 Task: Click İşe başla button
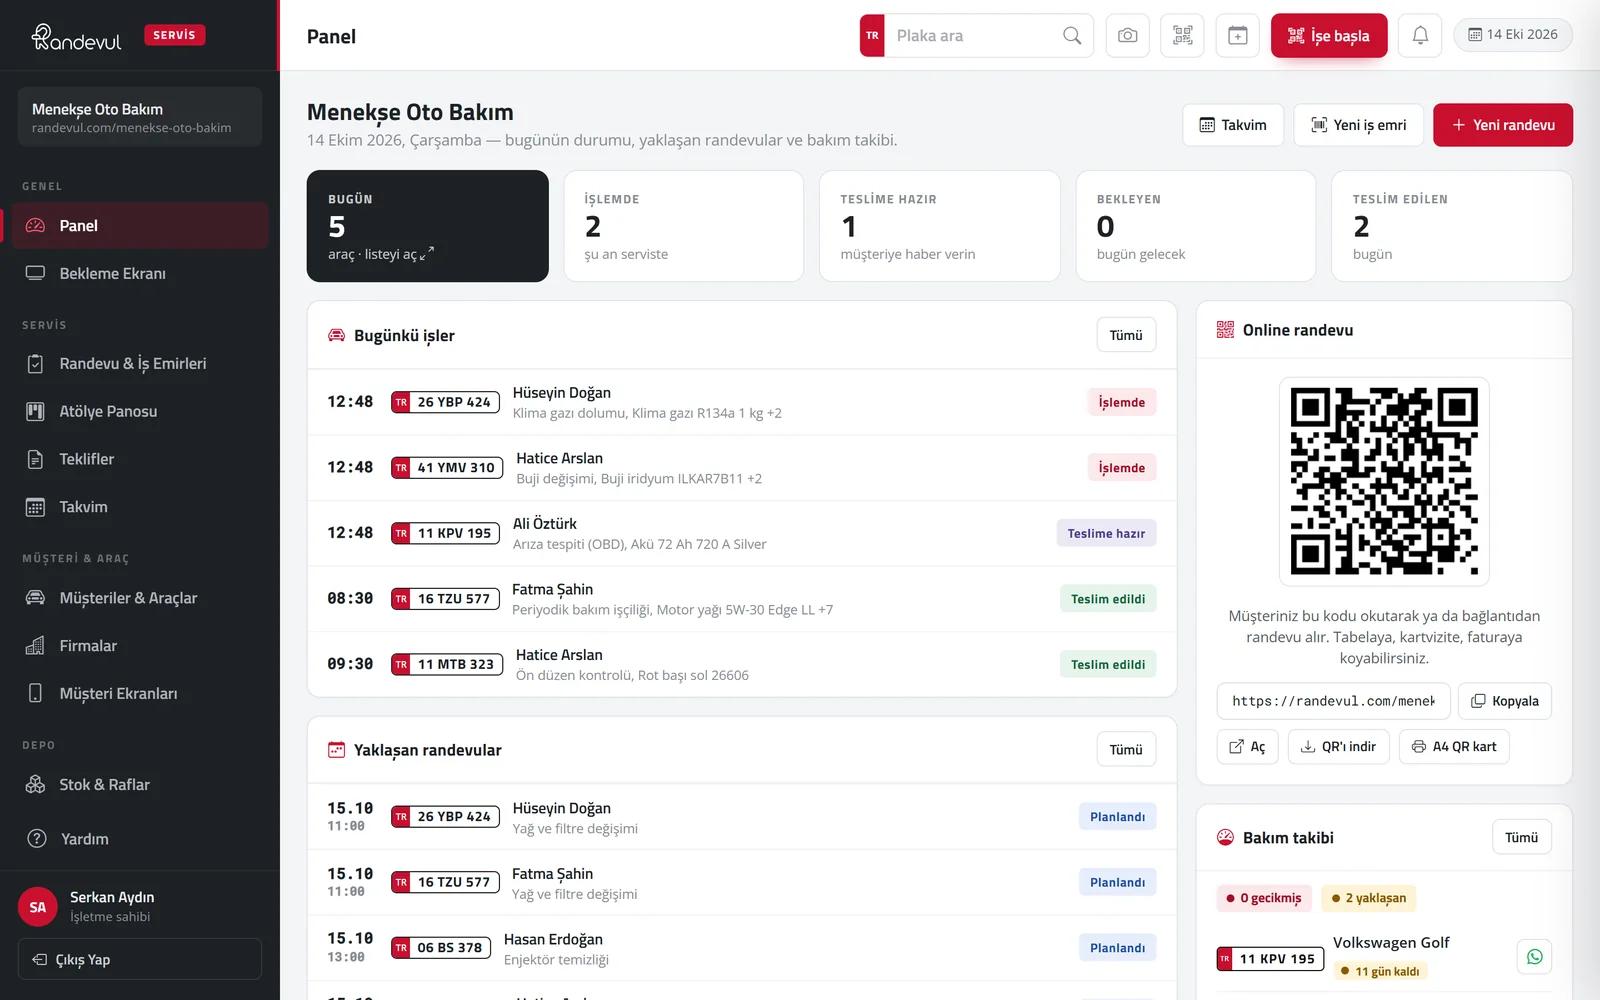pos(1329,36)
